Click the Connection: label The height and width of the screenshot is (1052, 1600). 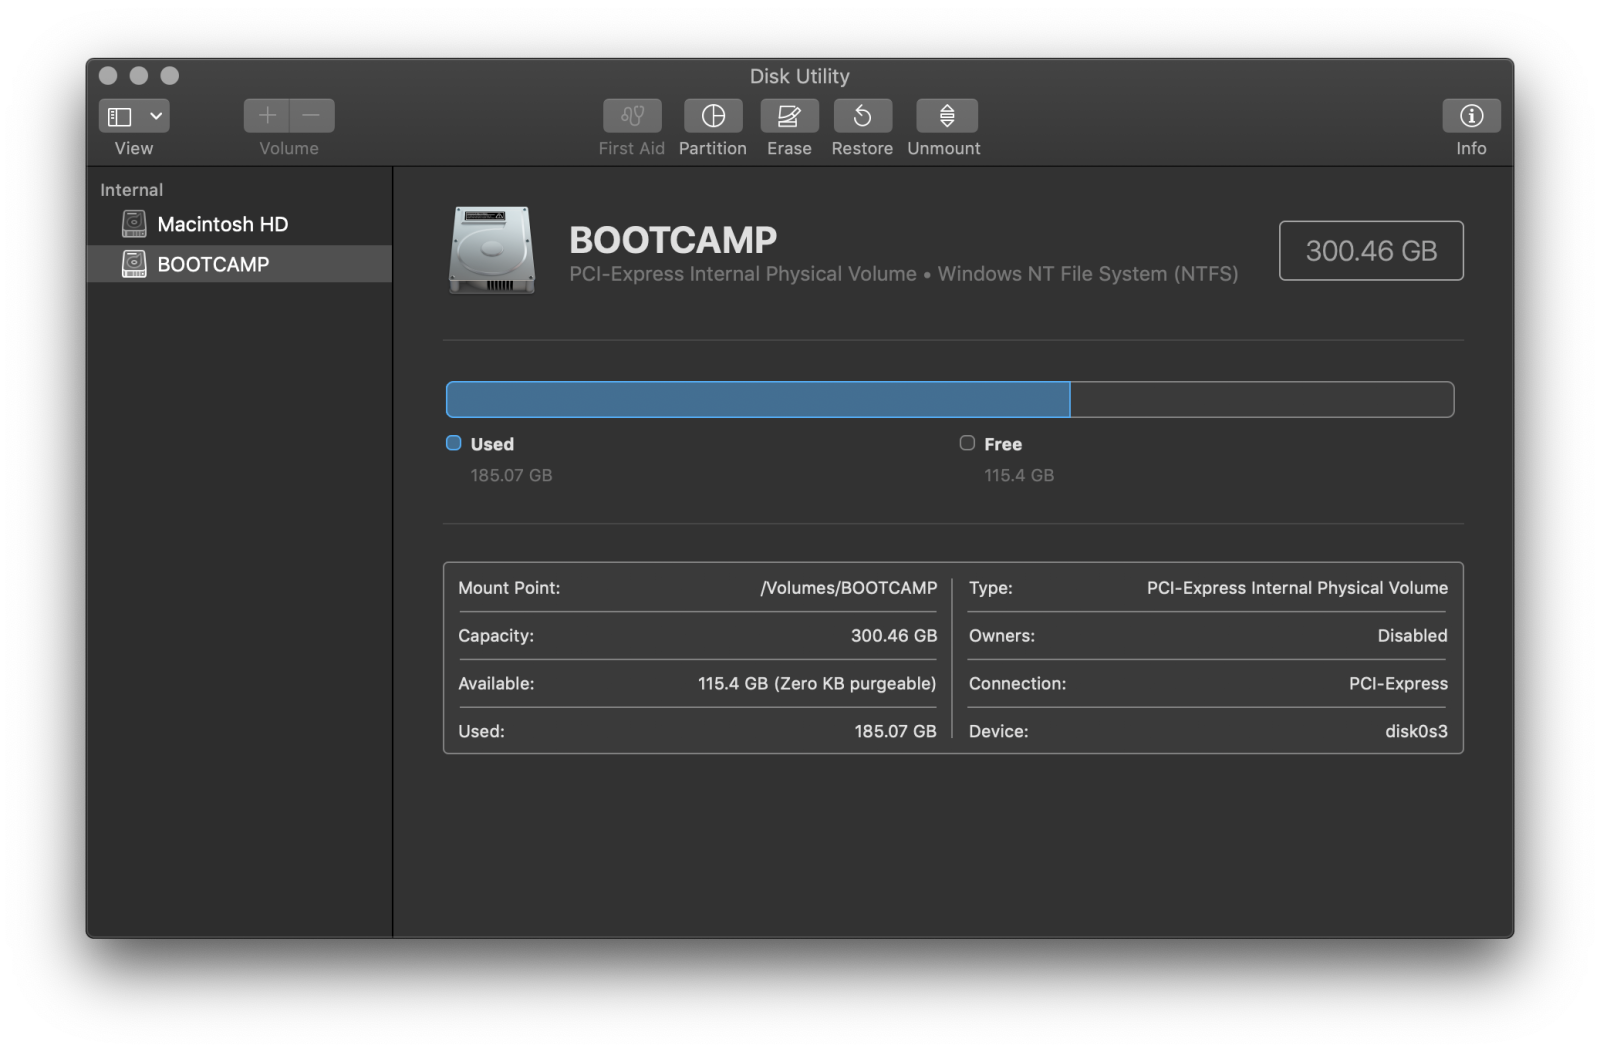[1017, 684]
